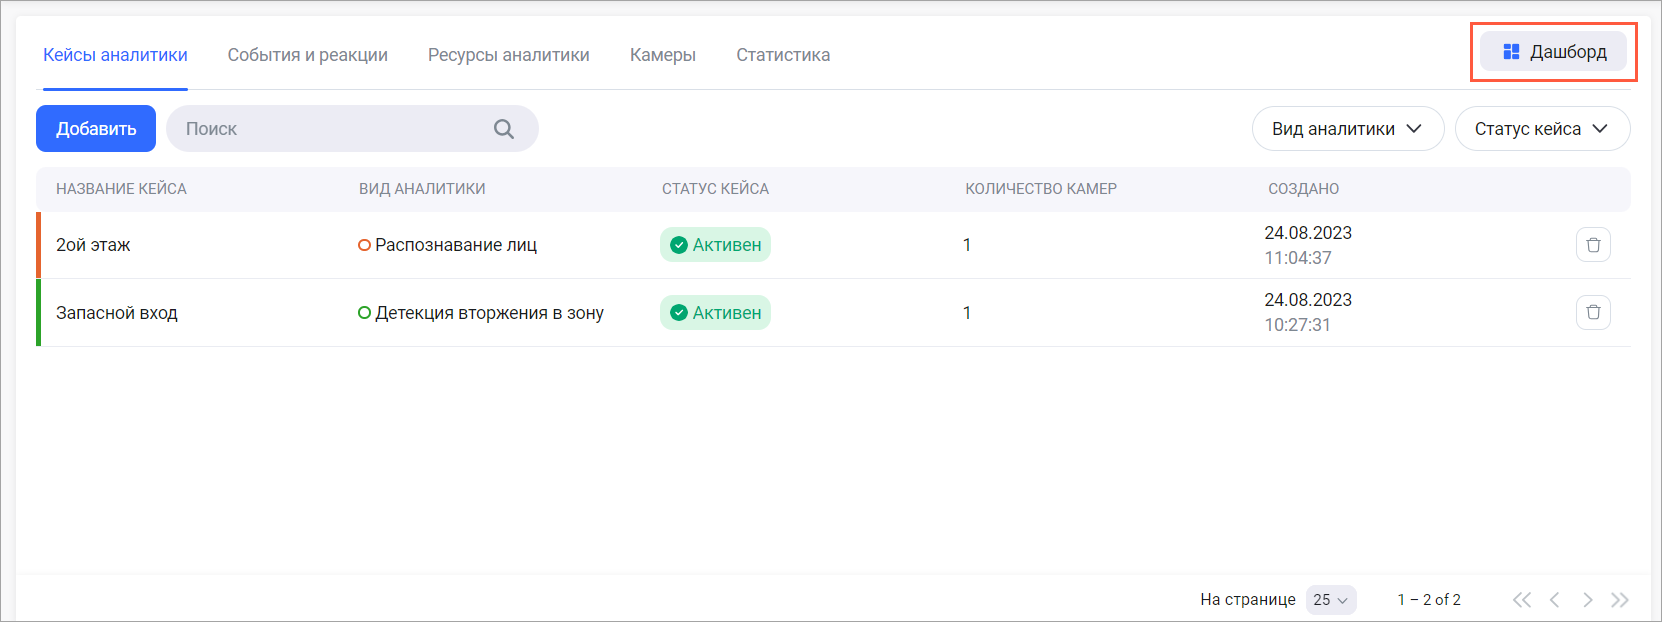This screenshot has height=622, width=1662.
Task: Click the search magnifier icon
Action: (504, 129)
